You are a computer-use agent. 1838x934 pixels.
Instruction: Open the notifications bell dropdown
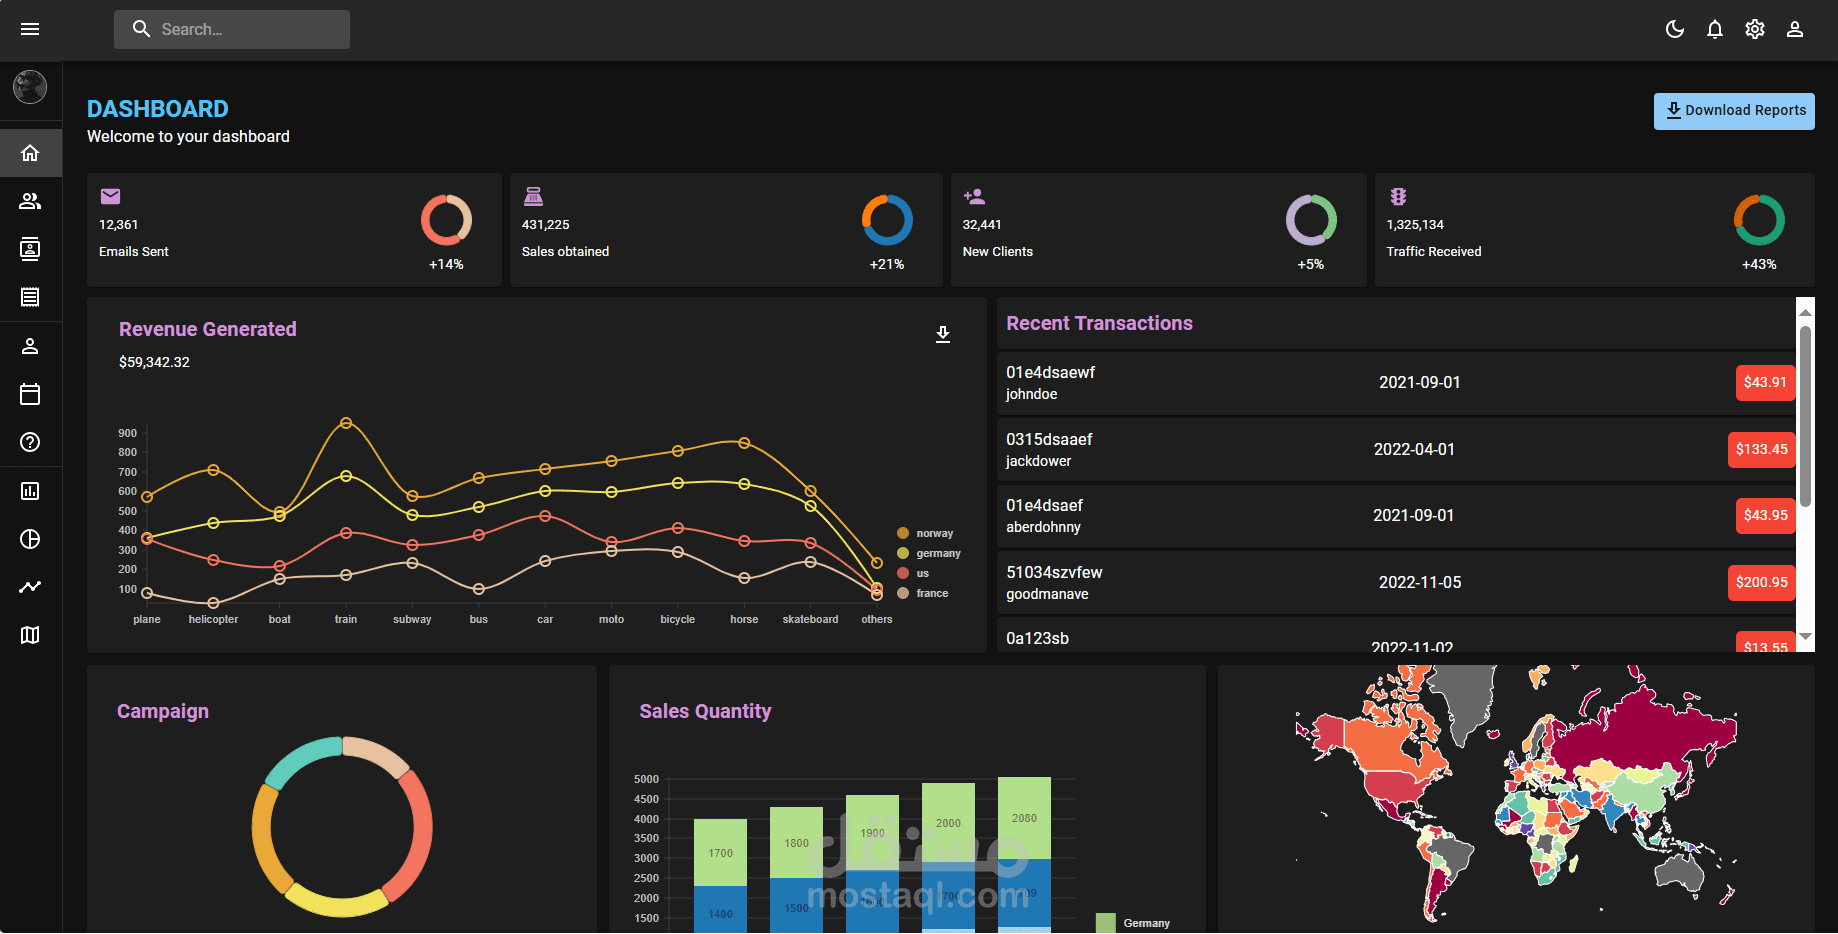pyautogui.click(x=1715, y=29)
